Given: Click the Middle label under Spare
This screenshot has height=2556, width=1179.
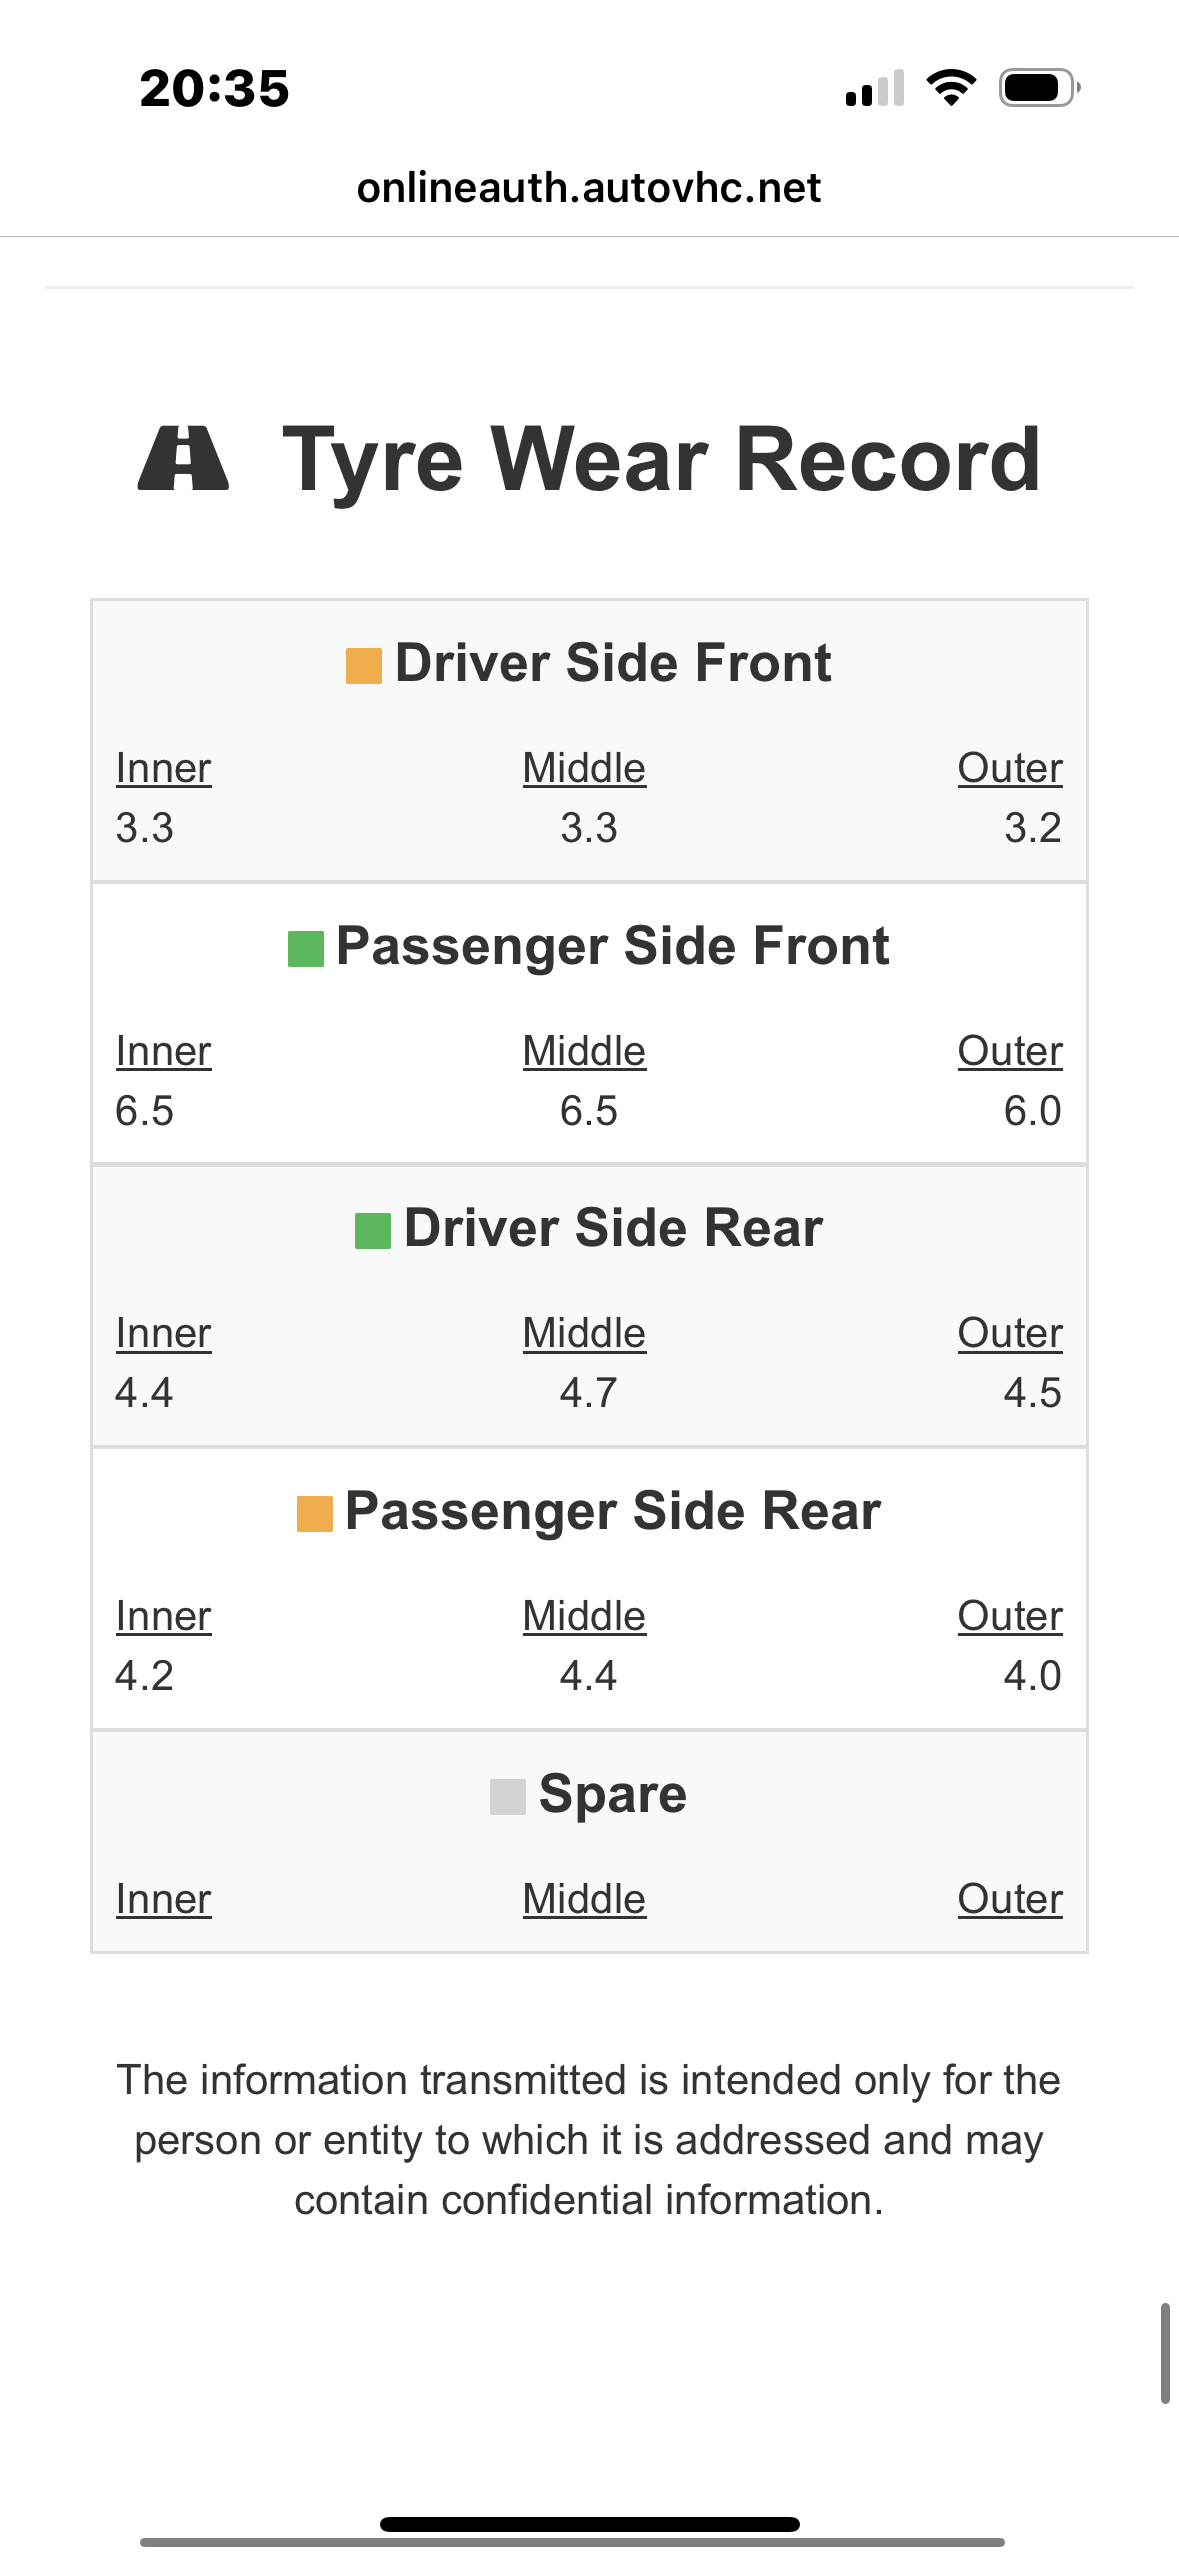Looking at the screenshot, I should coord(584,1900).
